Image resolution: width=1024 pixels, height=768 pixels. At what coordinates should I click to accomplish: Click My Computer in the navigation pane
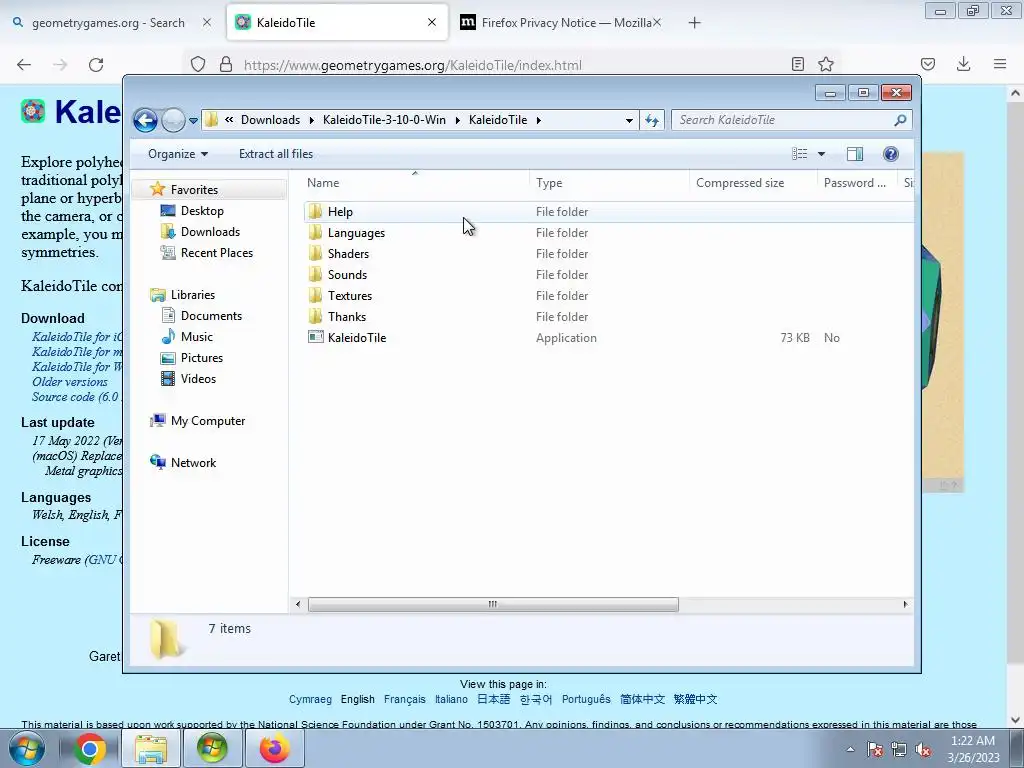pyautogui.click(x=208, y=421)
